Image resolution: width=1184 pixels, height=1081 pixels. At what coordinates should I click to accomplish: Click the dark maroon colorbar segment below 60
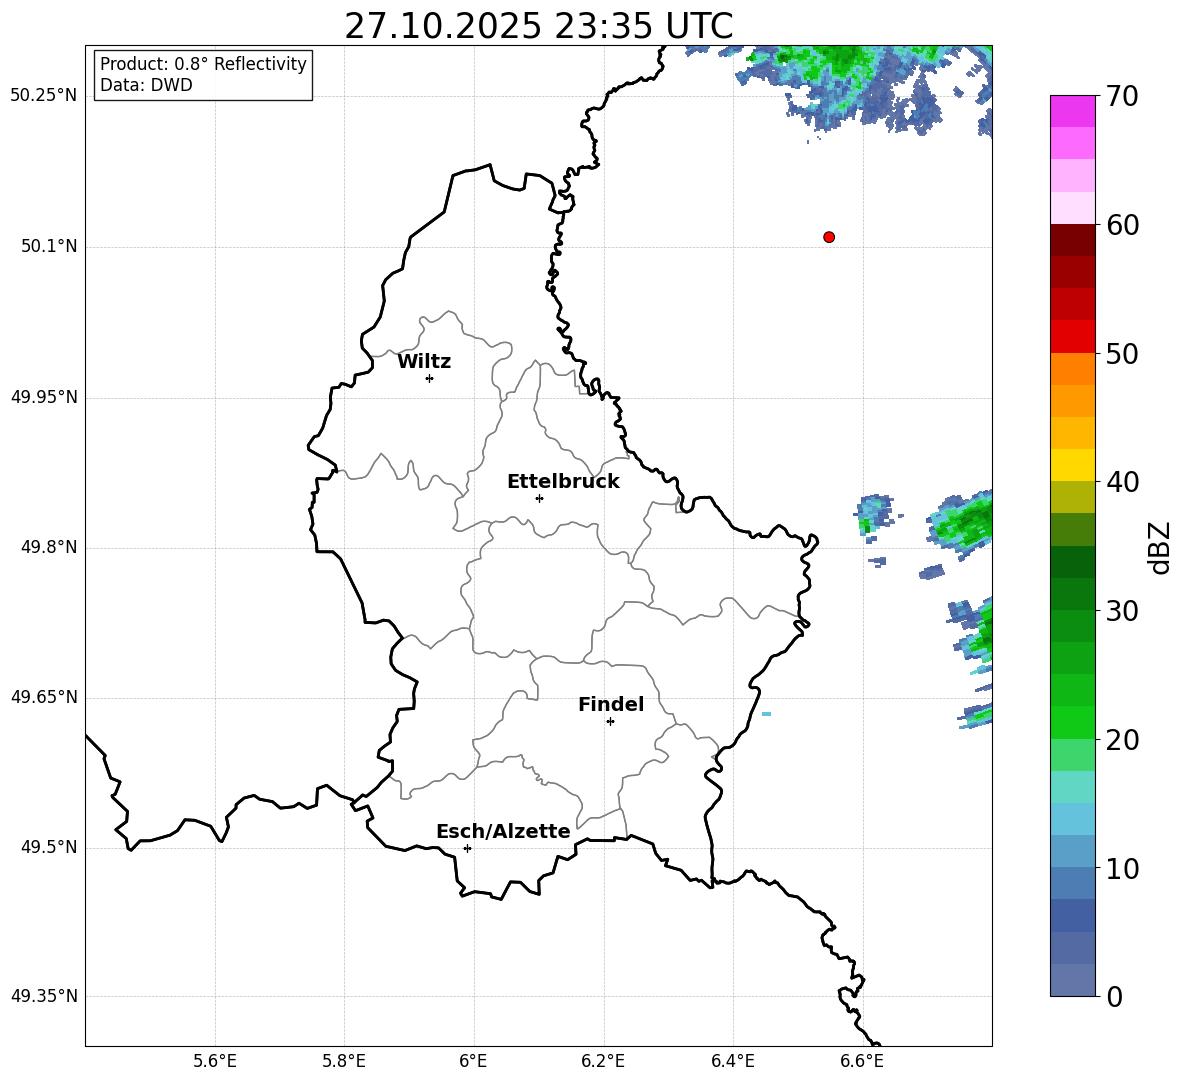click(x=1072, y=240)
